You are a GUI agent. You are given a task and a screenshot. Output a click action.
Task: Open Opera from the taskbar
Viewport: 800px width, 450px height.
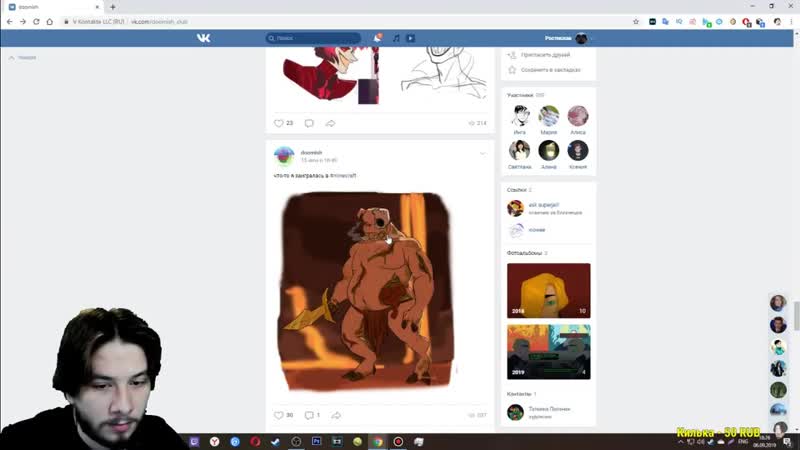pyautogui.click(x=255, y=442)
